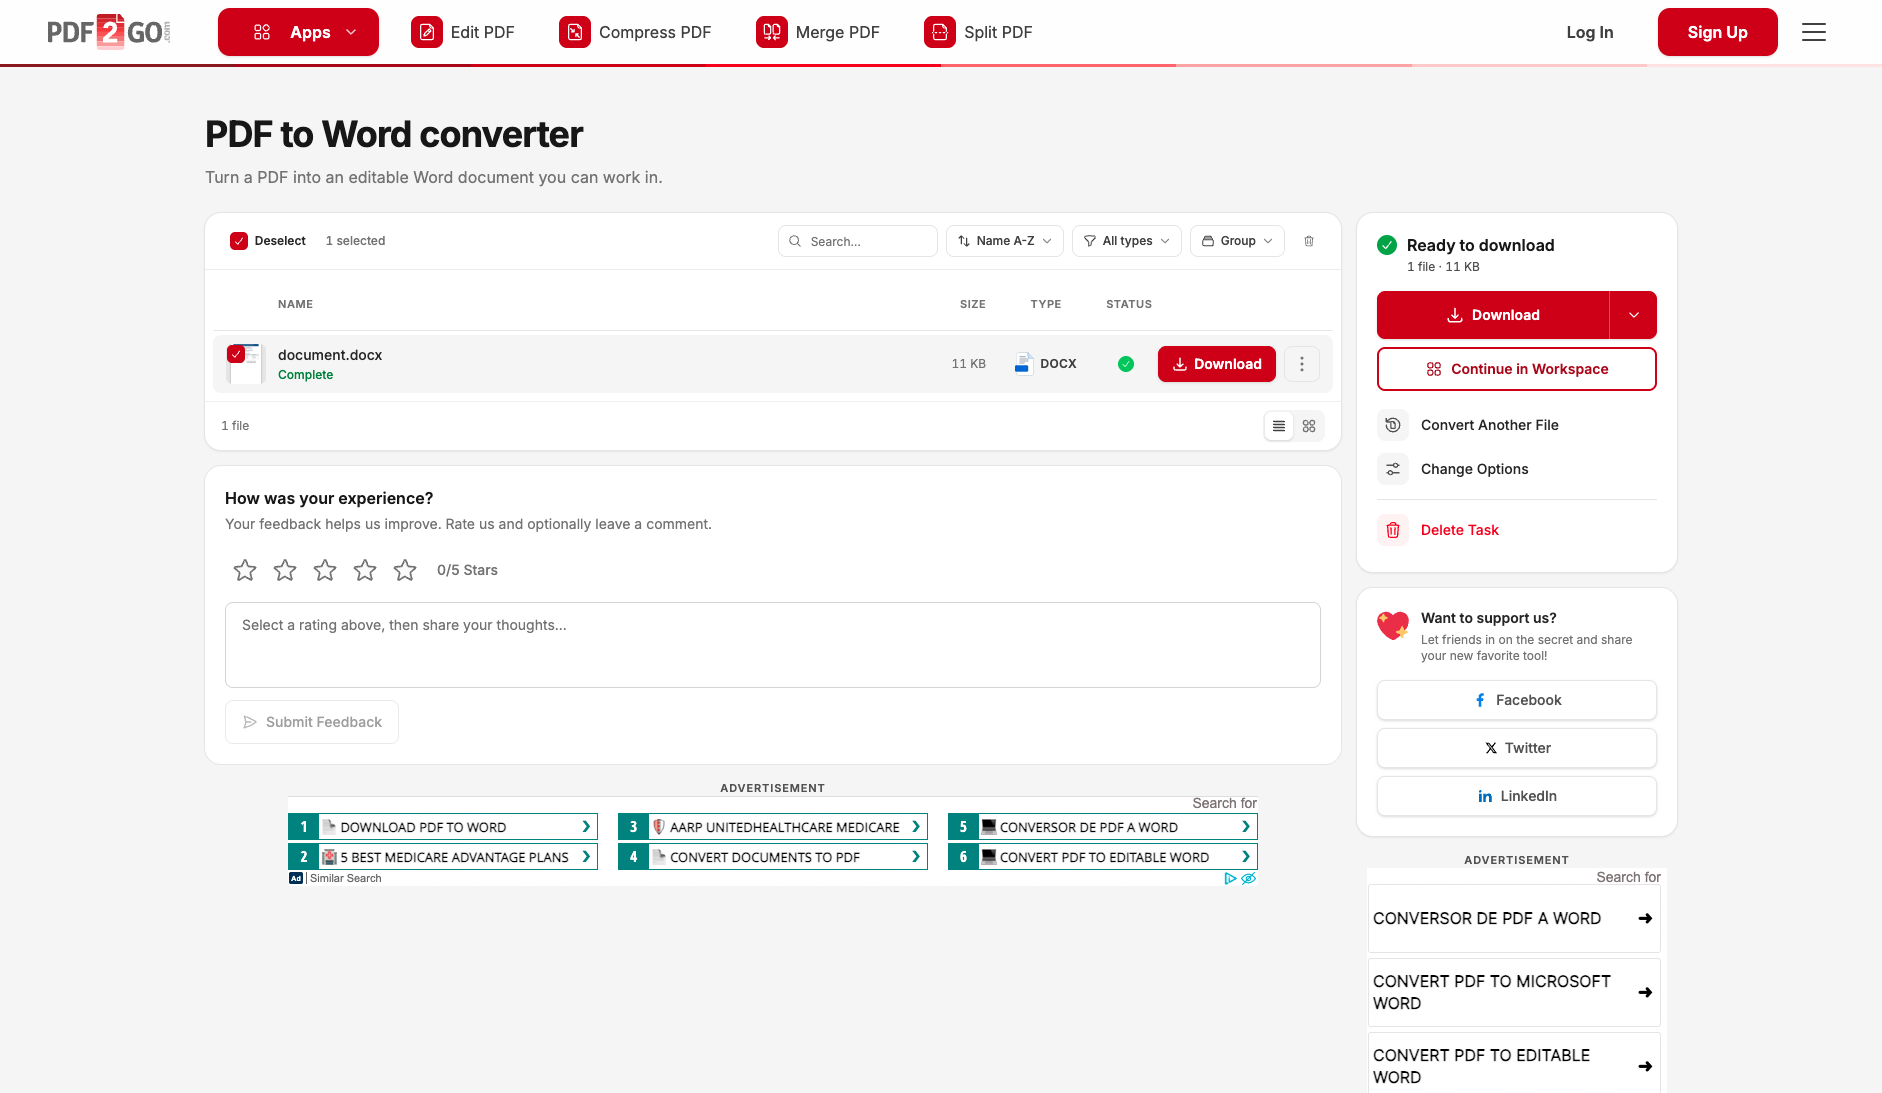Click the AdChoices icon under the ad

click(x=1231, y=879)
